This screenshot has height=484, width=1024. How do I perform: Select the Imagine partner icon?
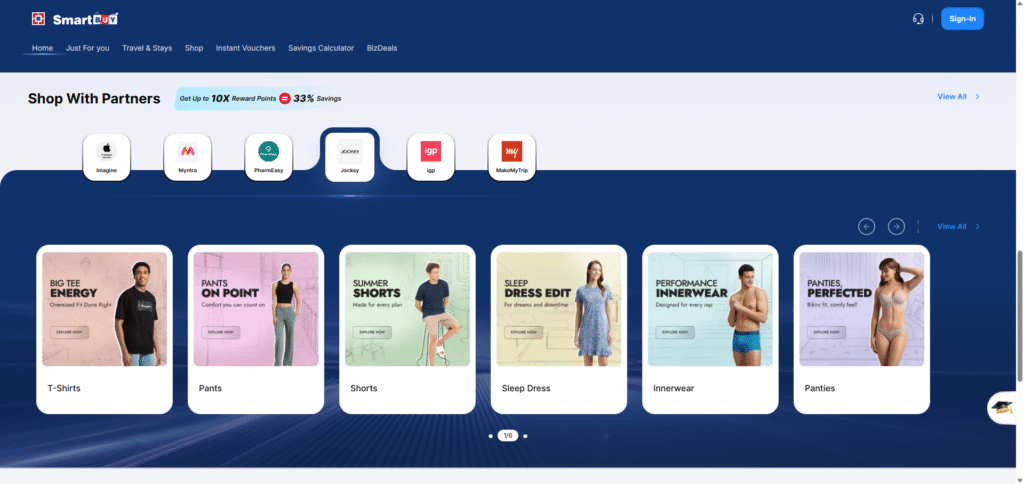coord(106,157)
